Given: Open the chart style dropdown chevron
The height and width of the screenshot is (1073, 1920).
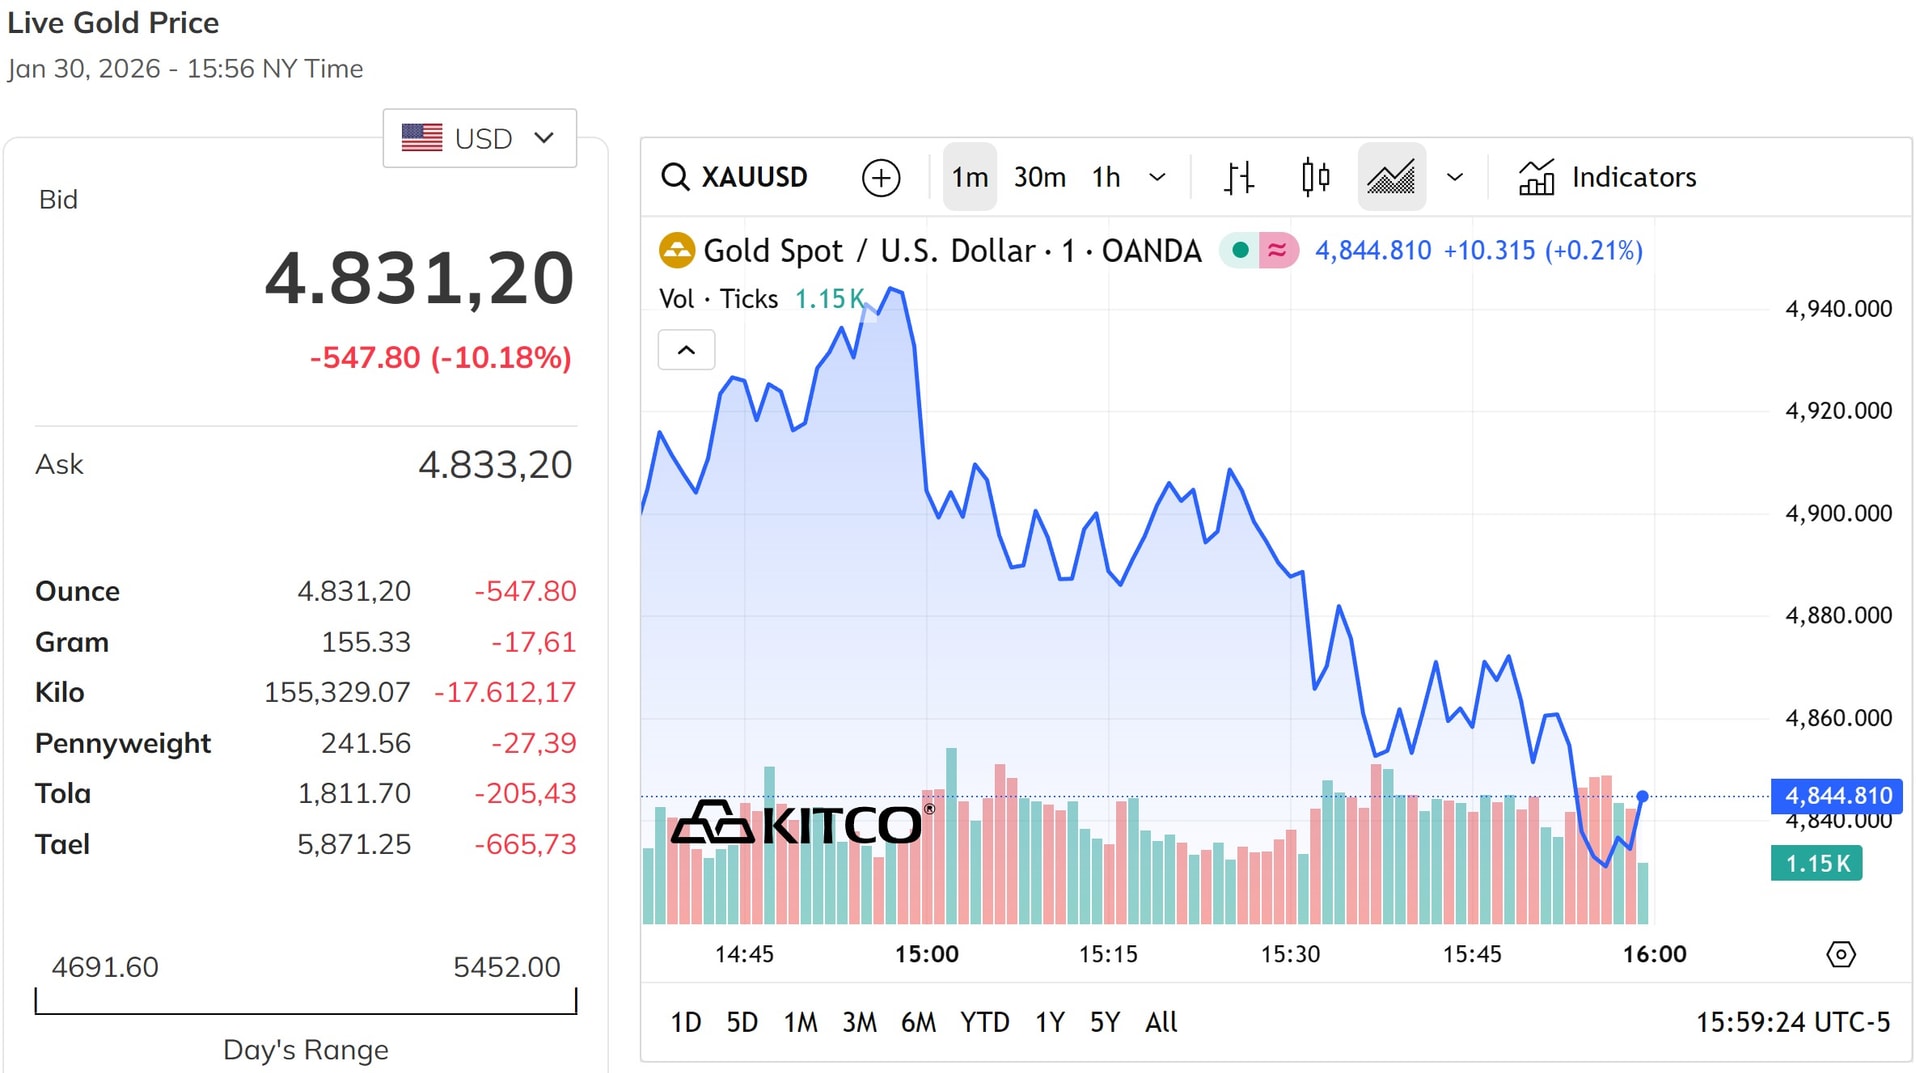Looking at the screenshot, I should [1455, 177].
